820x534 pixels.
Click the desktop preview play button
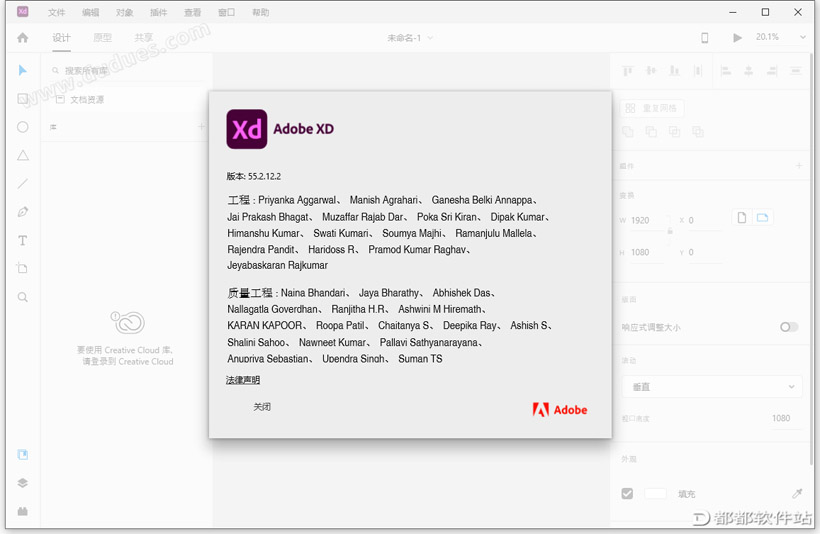pyautogui.click(x=737, y=38)
